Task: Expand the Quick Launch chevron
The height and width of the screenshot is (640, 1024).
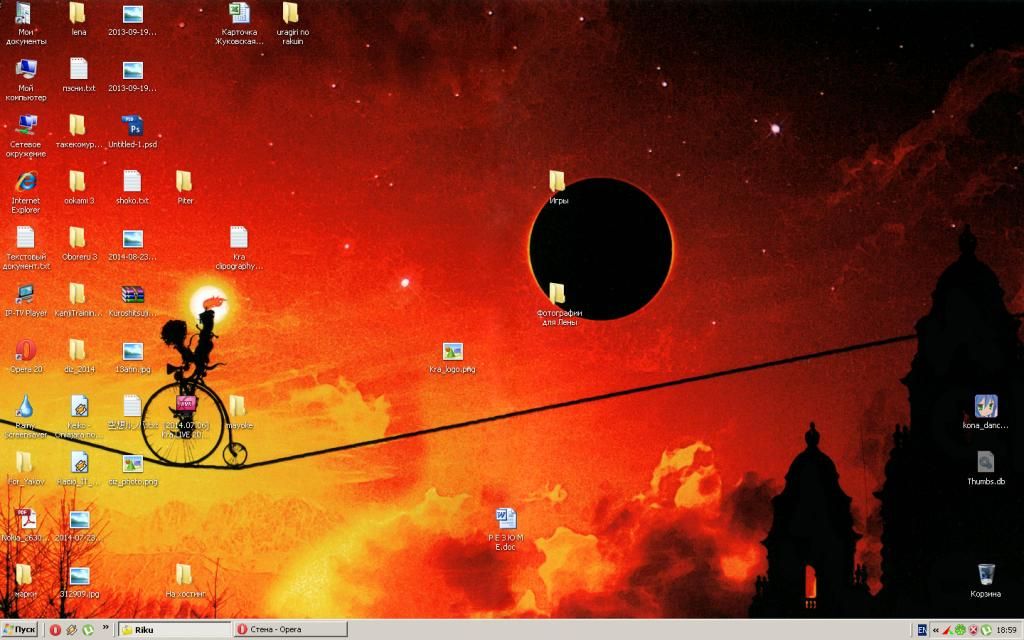Action: (x=106, y=628)
